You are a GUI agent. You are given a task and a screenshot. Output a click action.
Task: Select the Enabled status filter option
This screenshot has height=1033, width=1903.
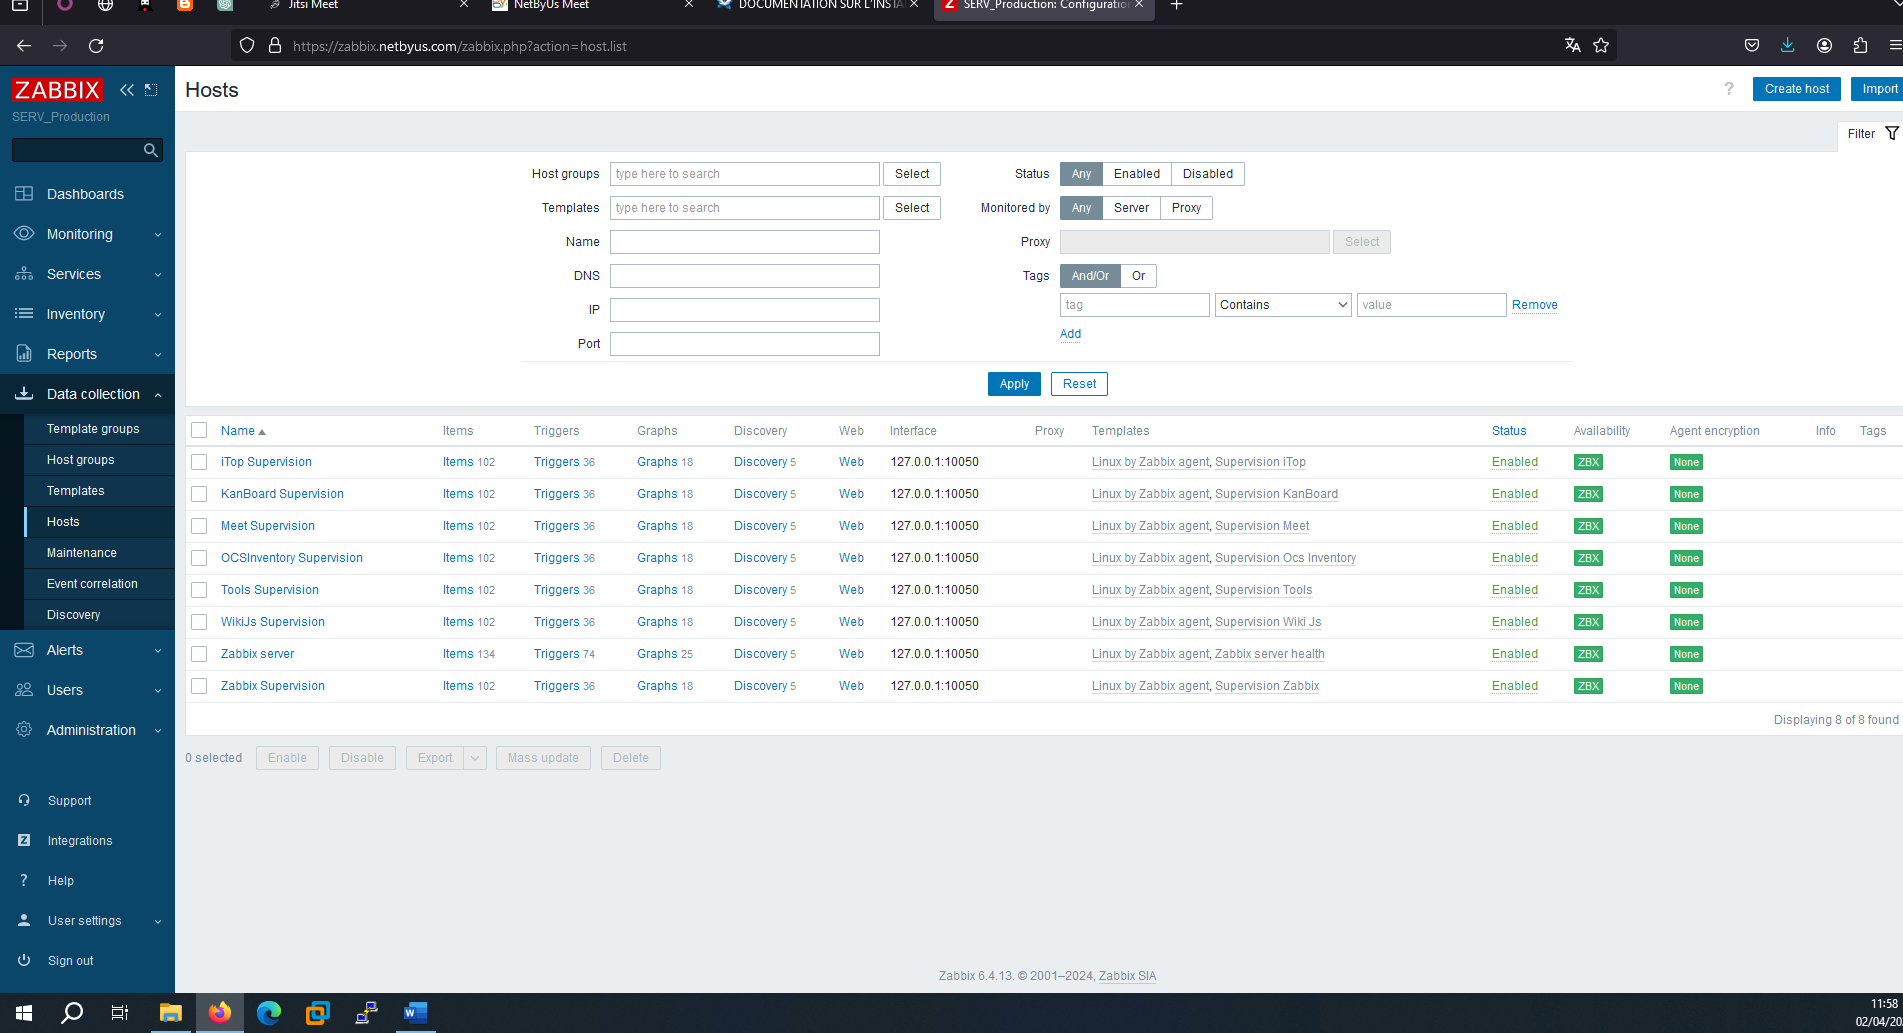pos(1136,174)
